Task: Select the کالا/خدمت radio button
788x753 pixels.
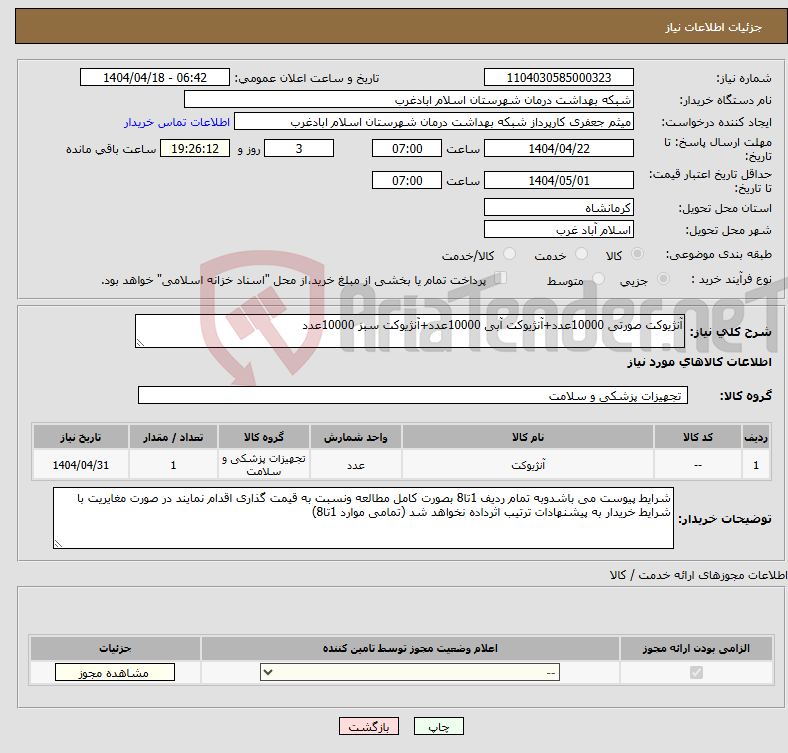Action: (509, 254)
